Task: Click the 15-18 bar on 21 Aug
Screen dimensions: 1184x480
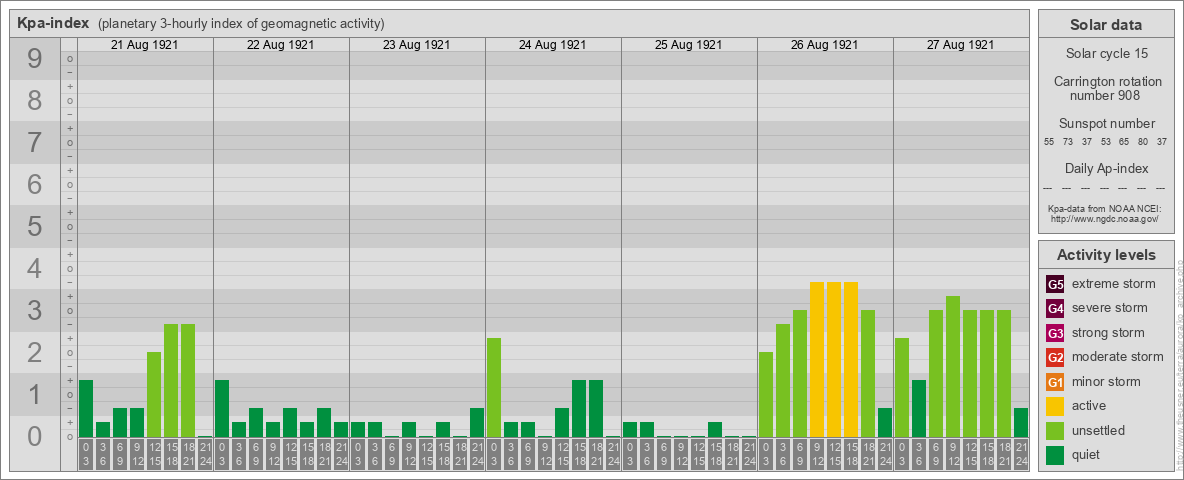Action: (x=171, y=381)
